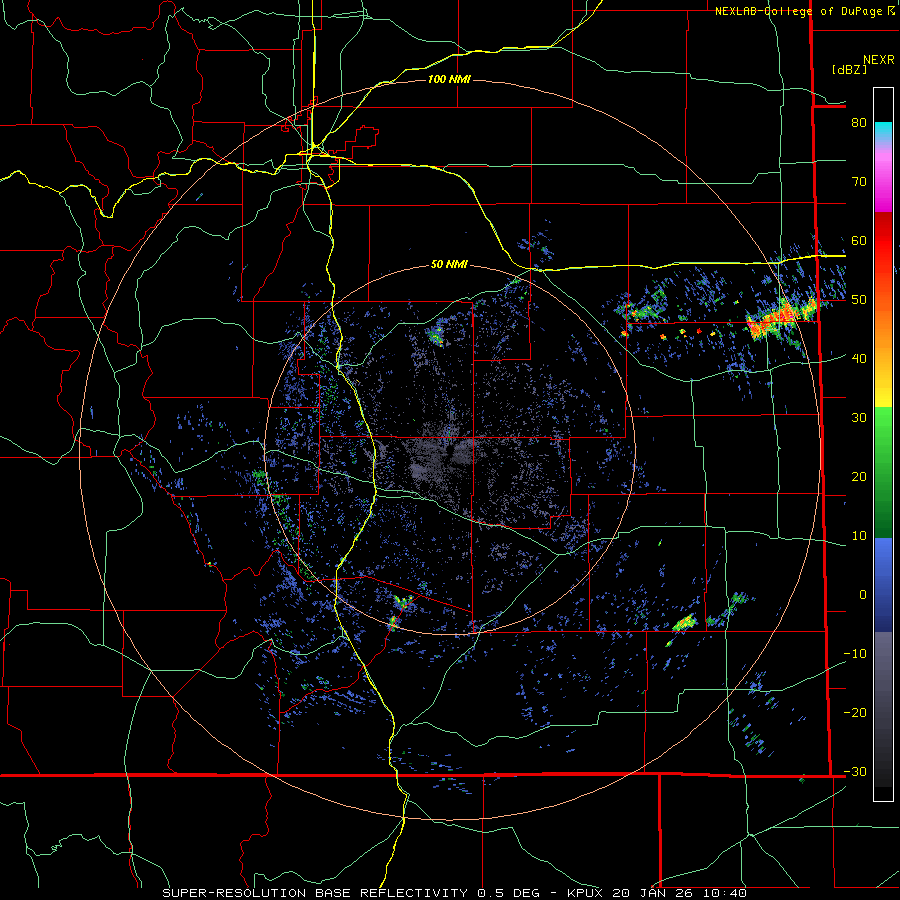This screenshot has width=900, height=900.
Task: Click the 20 JAN 26 10:40 timestamp
Action: point(680,893)
